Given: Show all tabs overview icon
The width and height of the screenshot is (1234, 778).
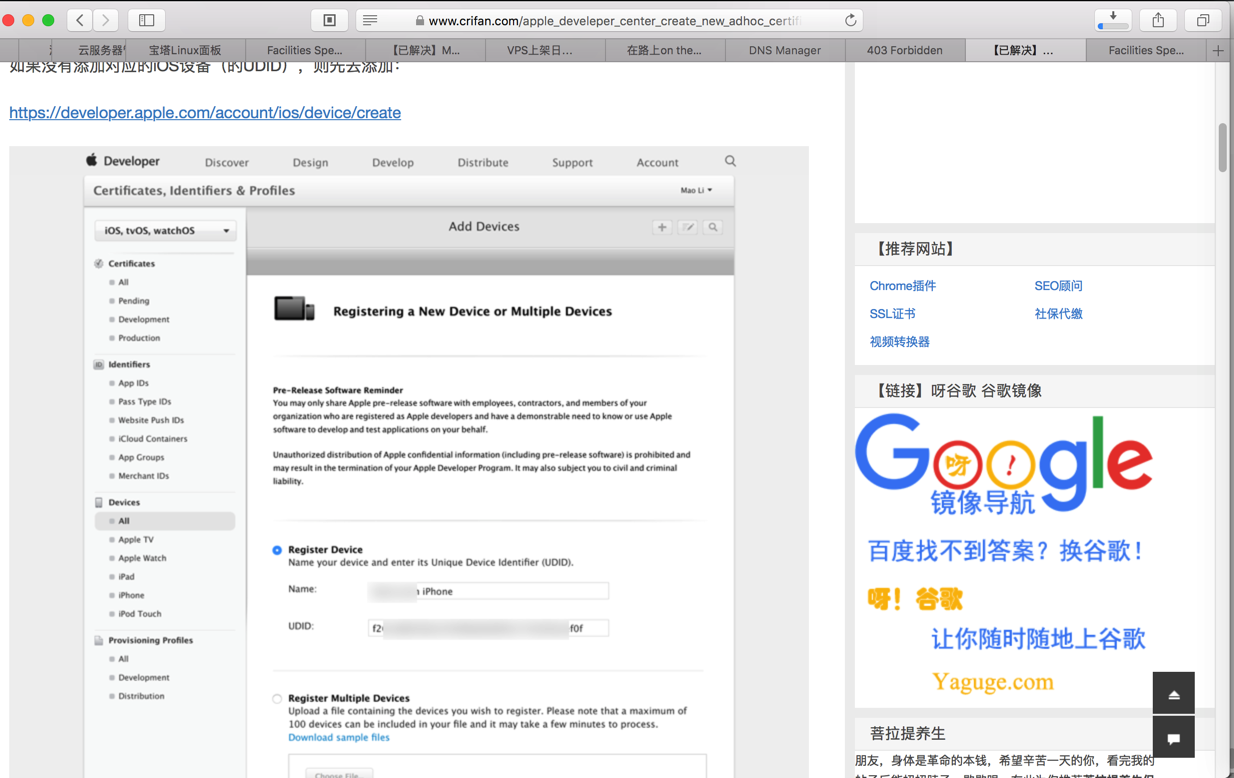Looking at the screenshot, I should click(x=1203, y=20).
